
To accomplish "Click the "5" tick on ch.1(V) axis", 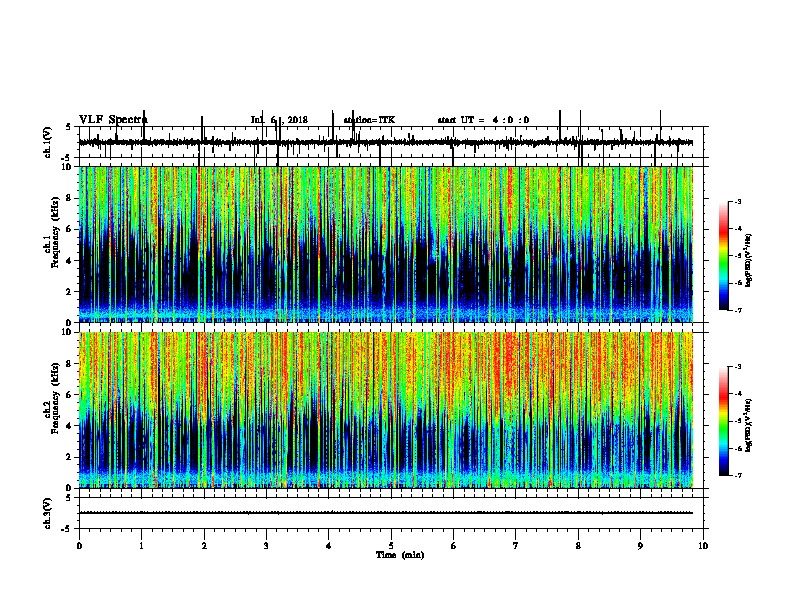I will pyautogui.click(x=68, y=127).
